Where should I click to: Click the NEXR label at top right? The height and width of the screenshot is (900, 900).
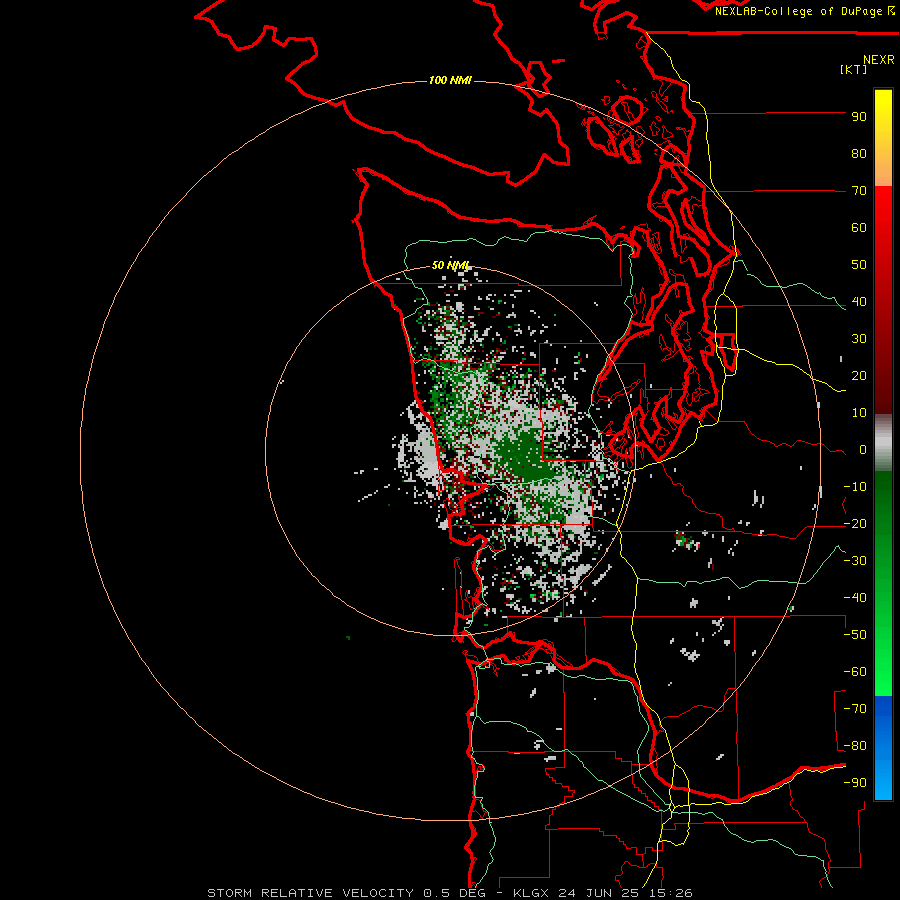coord(879,60)
